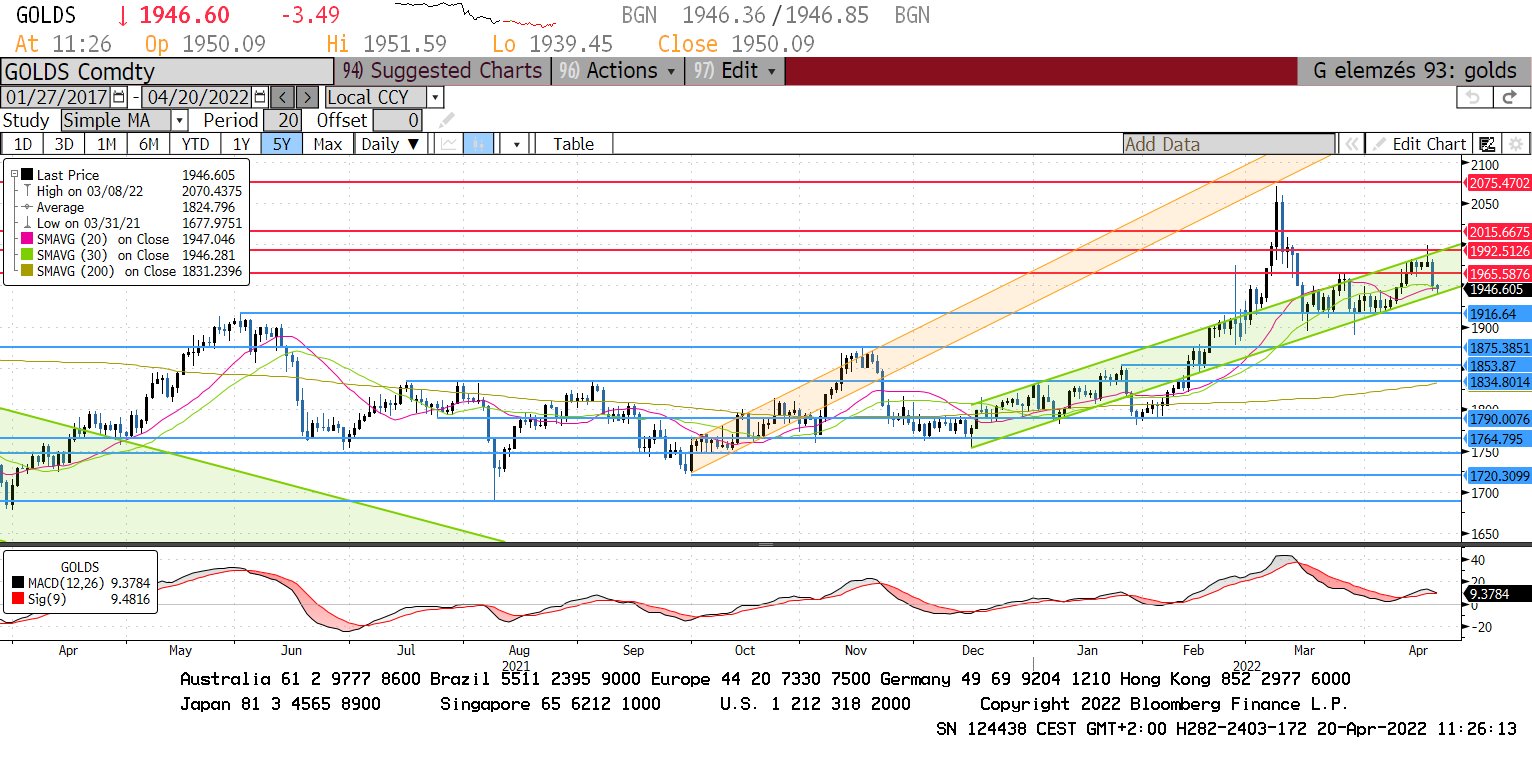Click the 1992.5126 price level label
The image size is (1532, 758).
[1497, 251]
